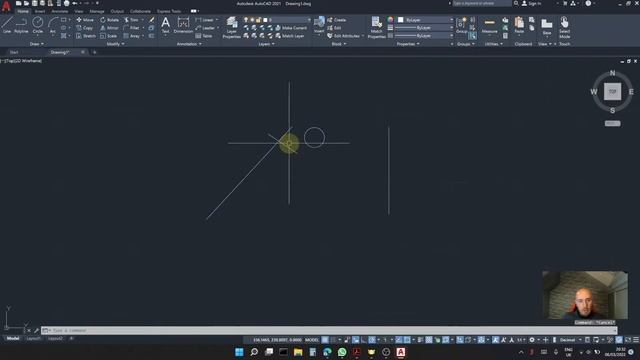Switch to the Start file tab

click(14, 52)
